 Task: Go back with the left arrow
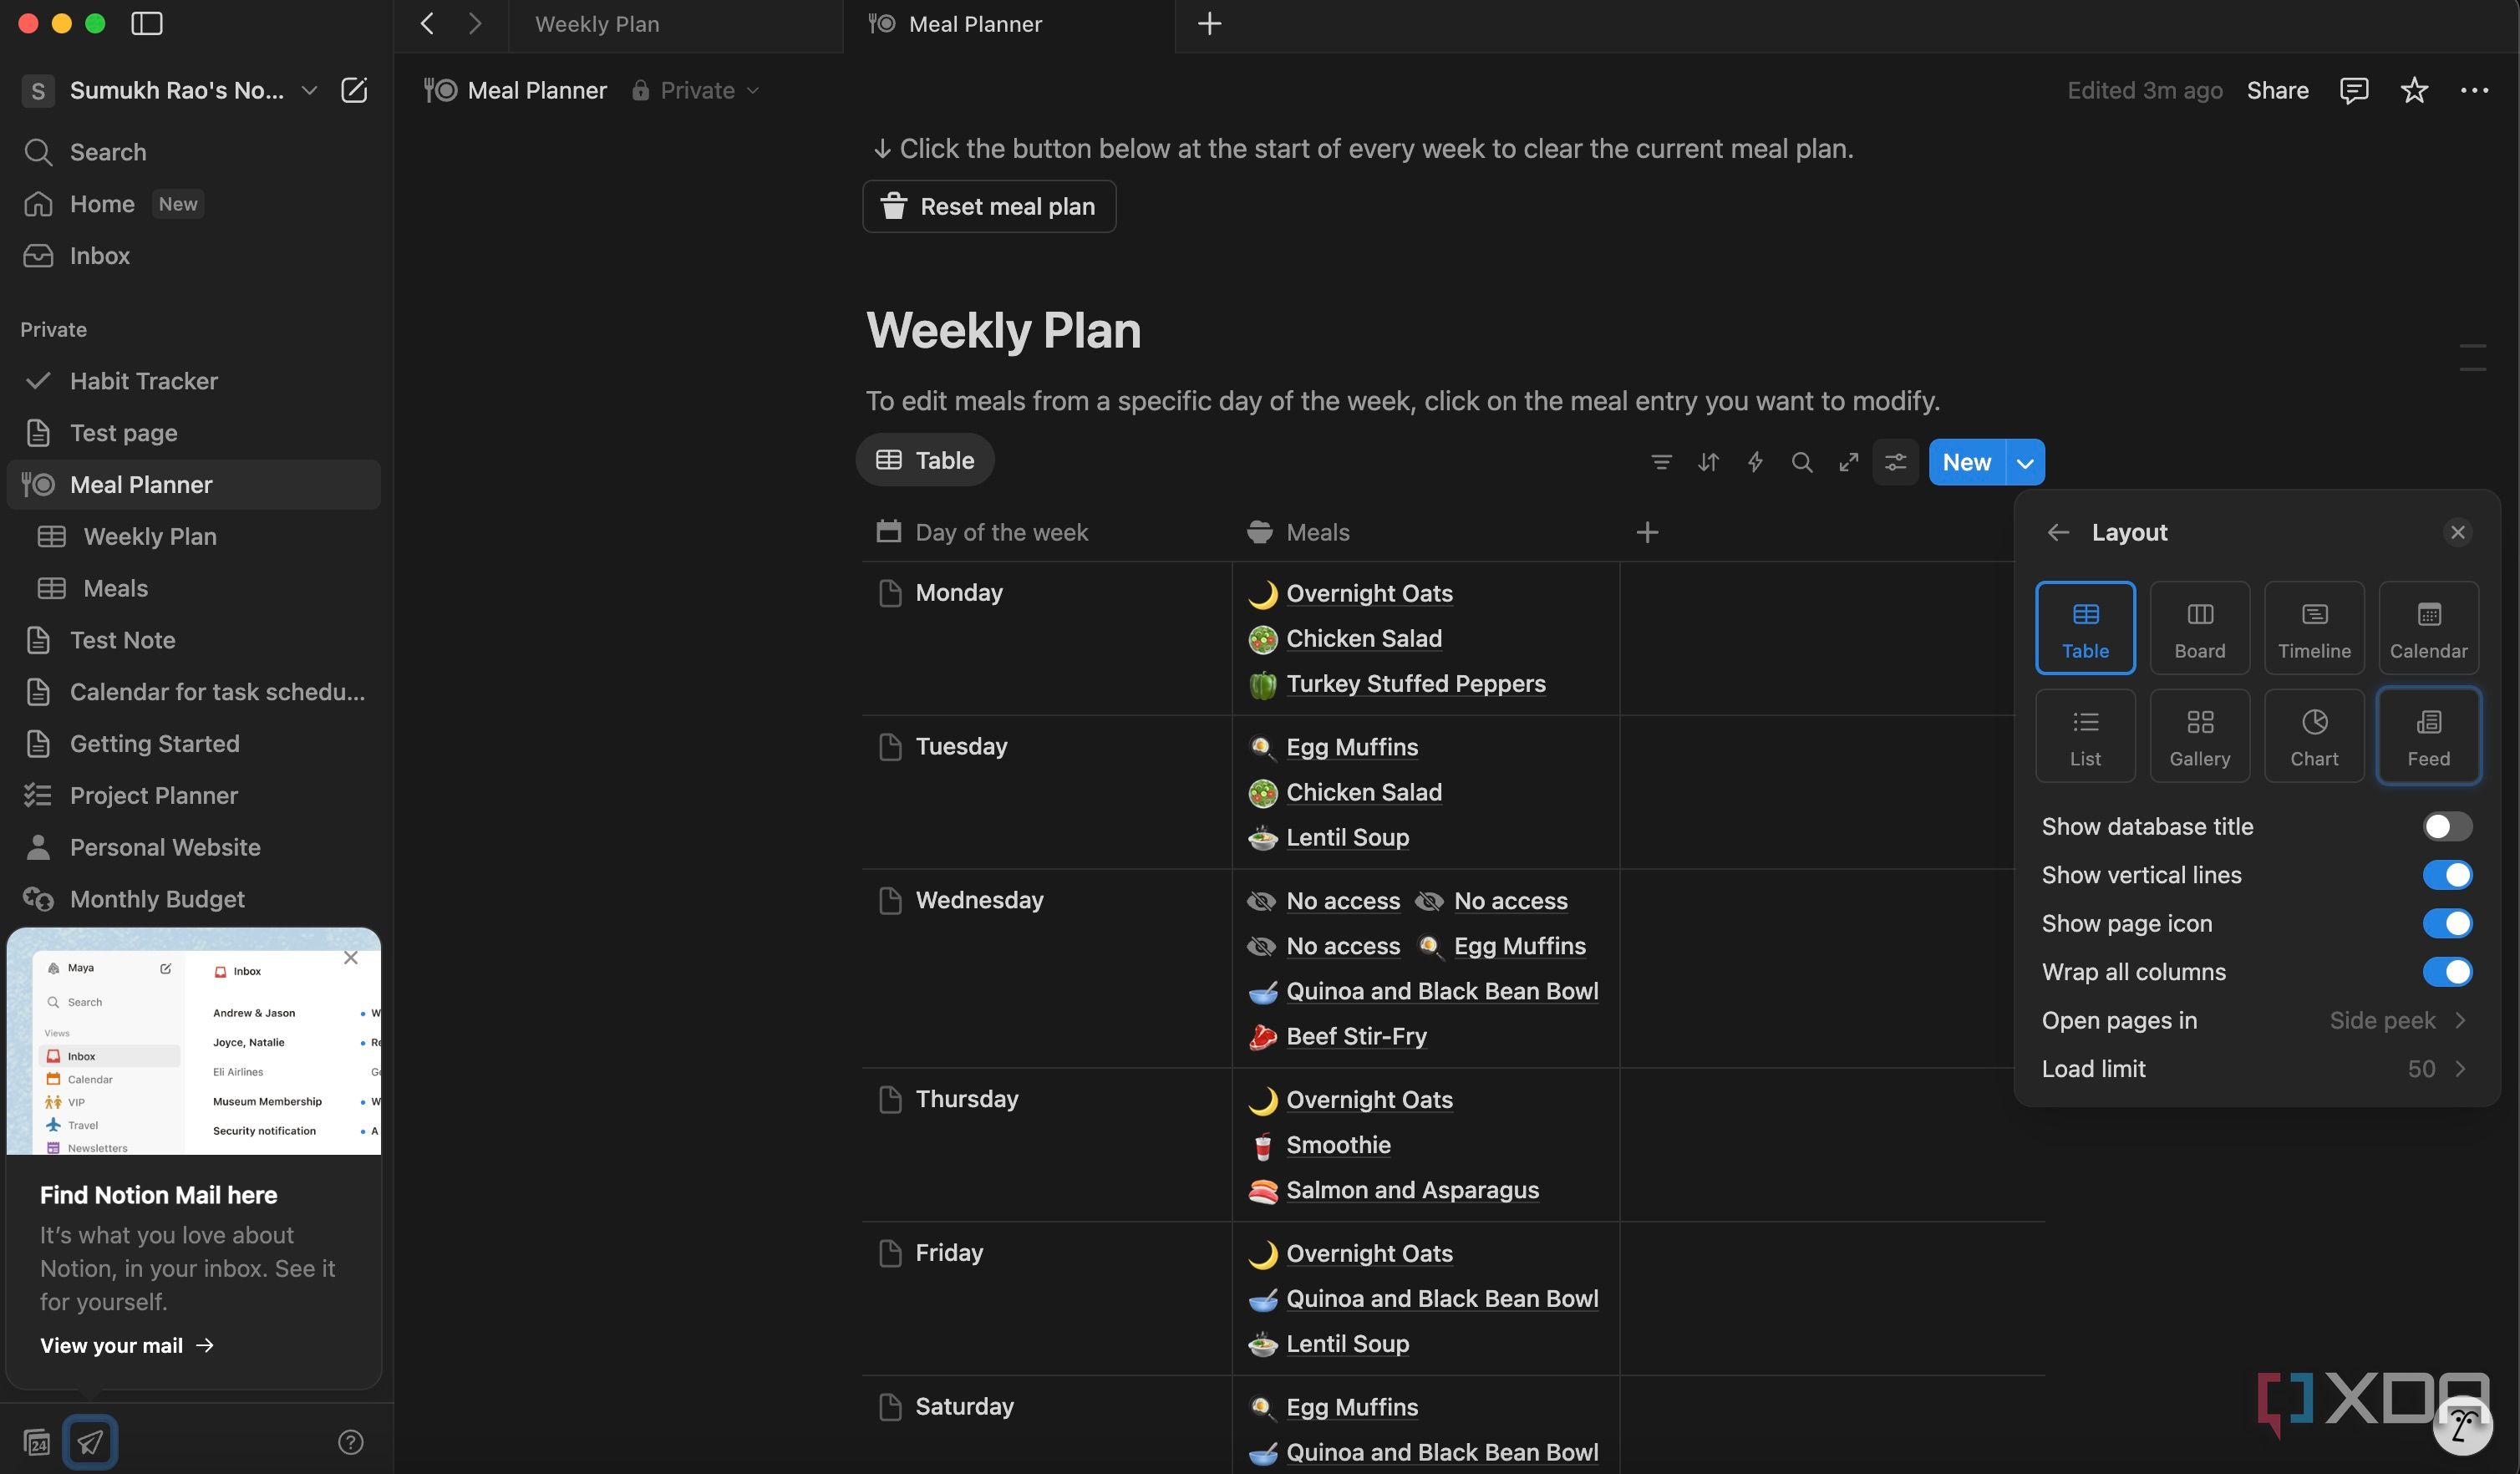click(x=427, y=23)
